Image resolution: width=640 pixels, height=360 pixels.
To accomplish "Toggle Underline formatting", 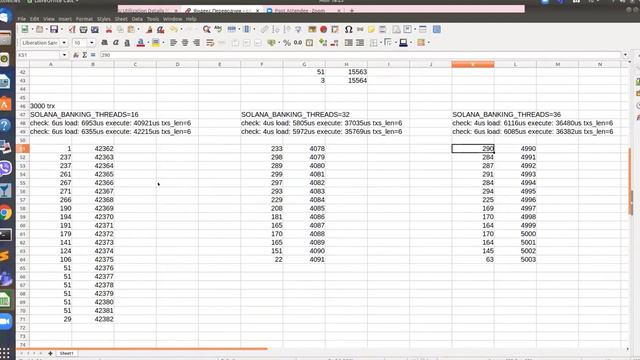I will tap(127, 42).
